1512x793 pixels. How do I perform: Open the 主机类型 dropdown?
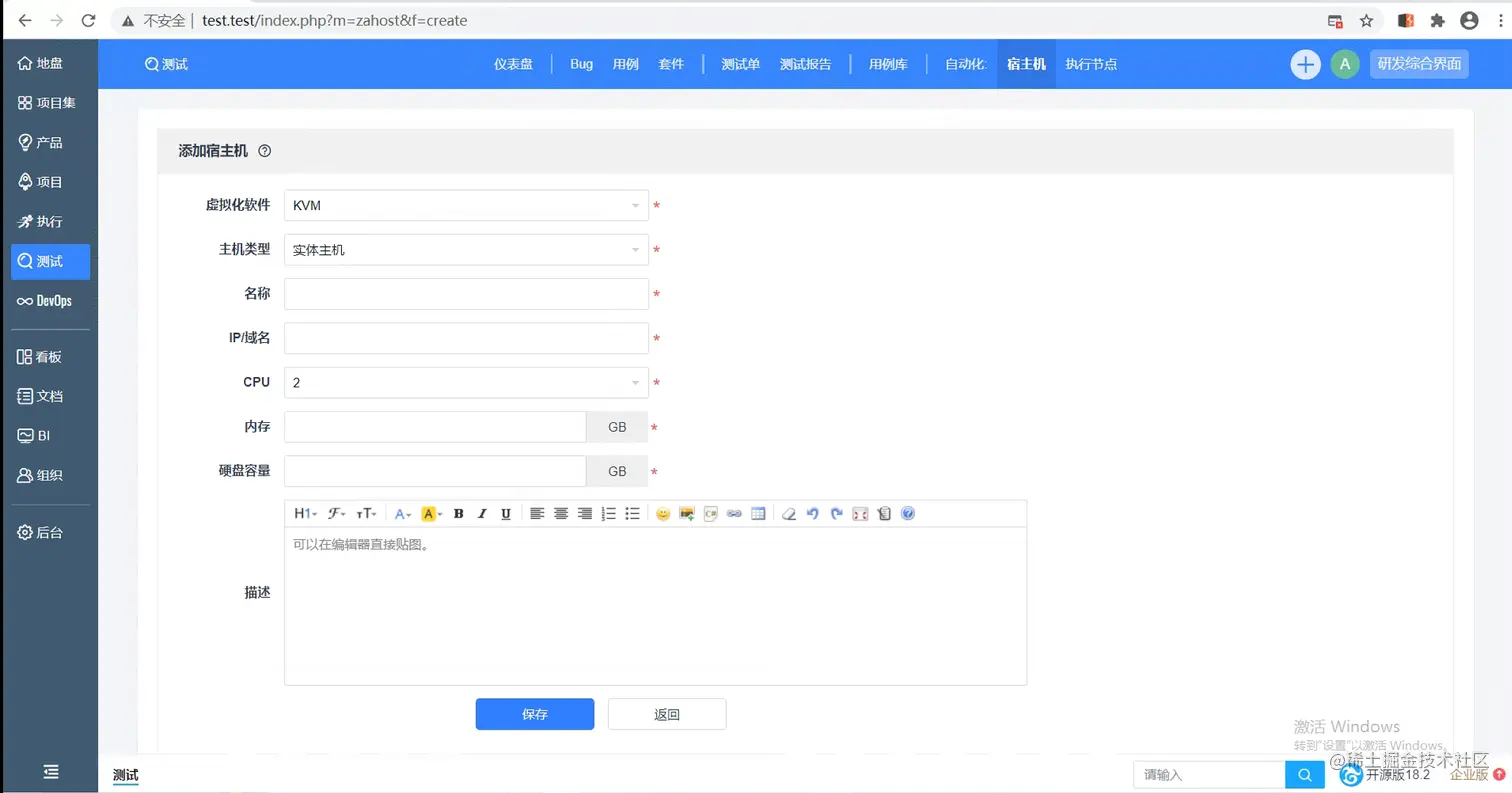pos(466,250)
